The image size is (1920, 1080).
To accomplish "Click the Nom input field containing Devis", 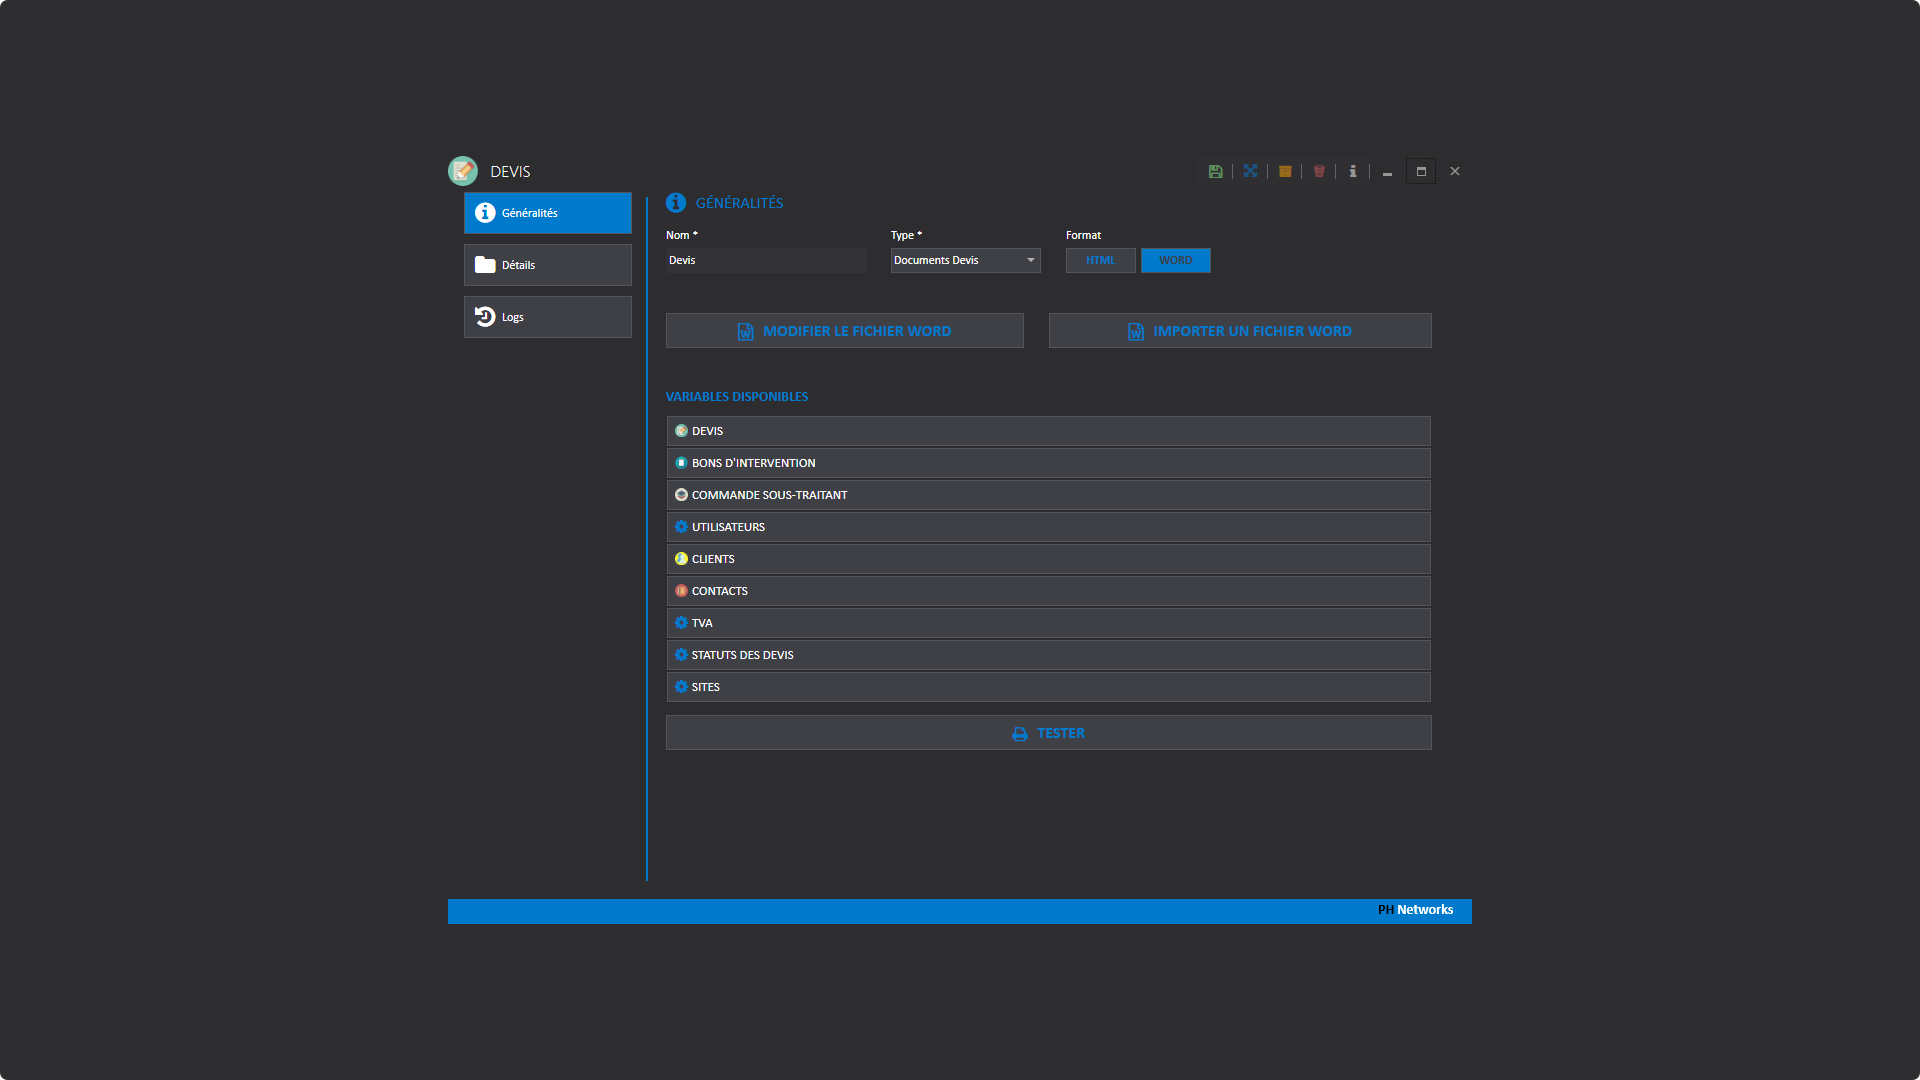I will pyautogui.click(x=765, y=260).
